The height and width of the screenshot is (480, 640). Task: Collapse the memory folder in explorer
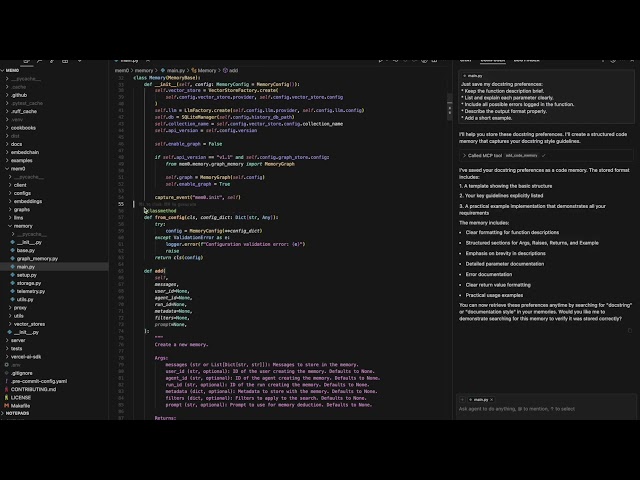10,226
